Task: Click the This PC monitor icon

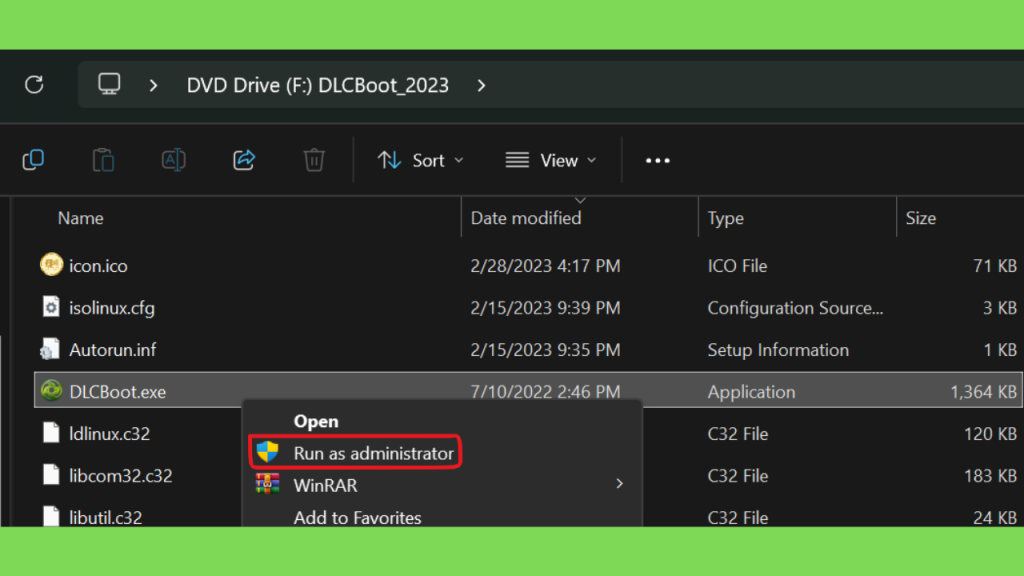Action: [x=109, y=84]
